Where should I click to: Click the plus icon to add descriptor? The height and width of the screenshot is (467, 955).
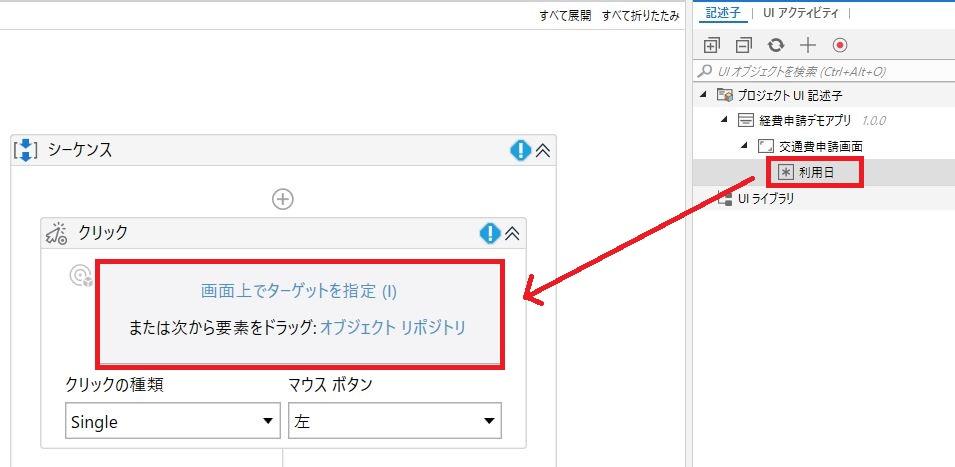(x=808, y=45)
